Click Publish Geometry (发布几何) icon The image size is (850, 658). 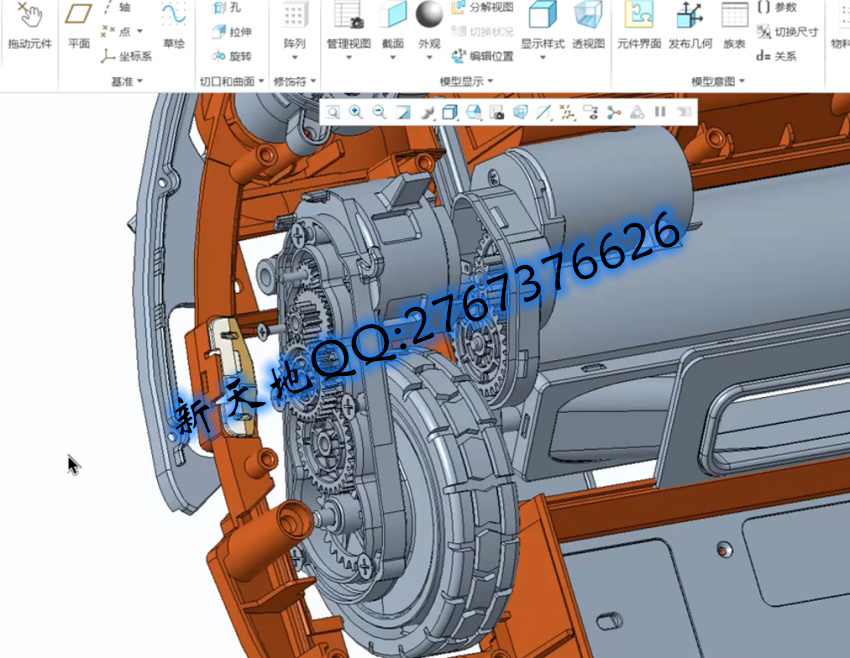(690, 27)
